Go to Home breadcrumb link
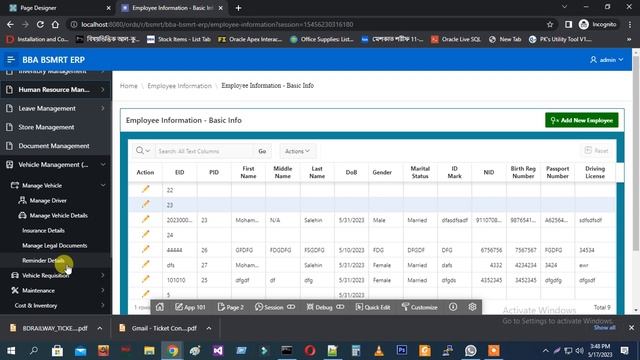The width and height of the screenshot is (640, 360). 129,86
